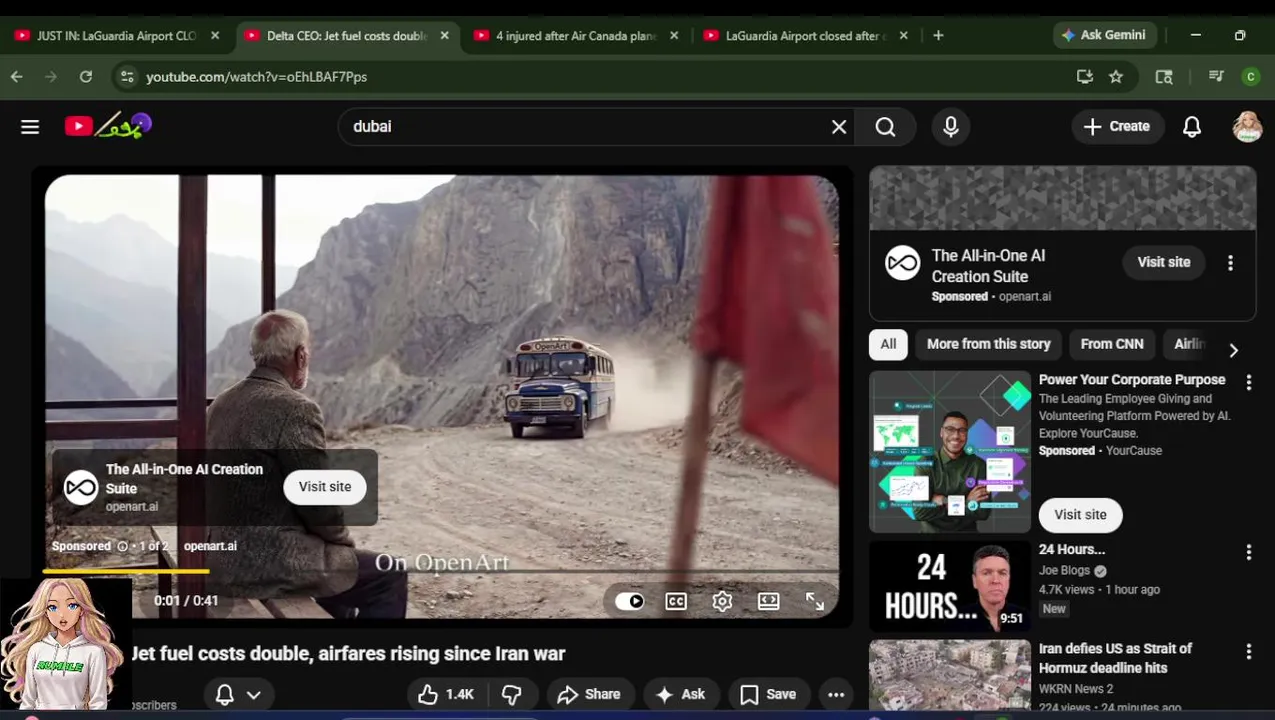Viewport: 1275px width, 720px height.
Task: Open 'Iran defies US as Strait' video thumbnail
Action: point(950,676)
